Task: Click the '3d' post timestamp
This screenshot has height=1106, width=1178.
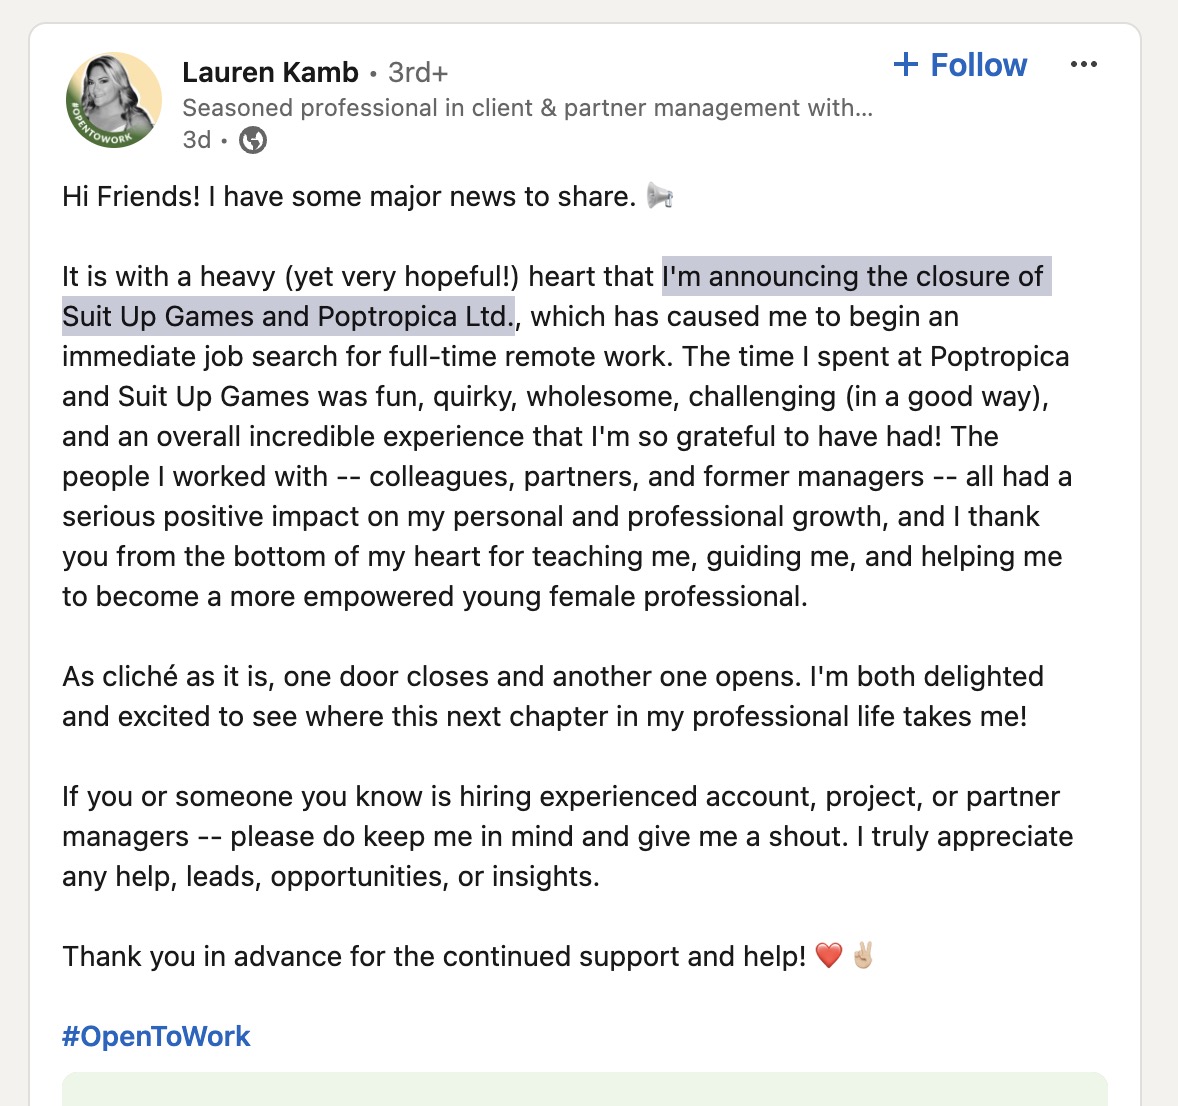Action: (196, 140)
